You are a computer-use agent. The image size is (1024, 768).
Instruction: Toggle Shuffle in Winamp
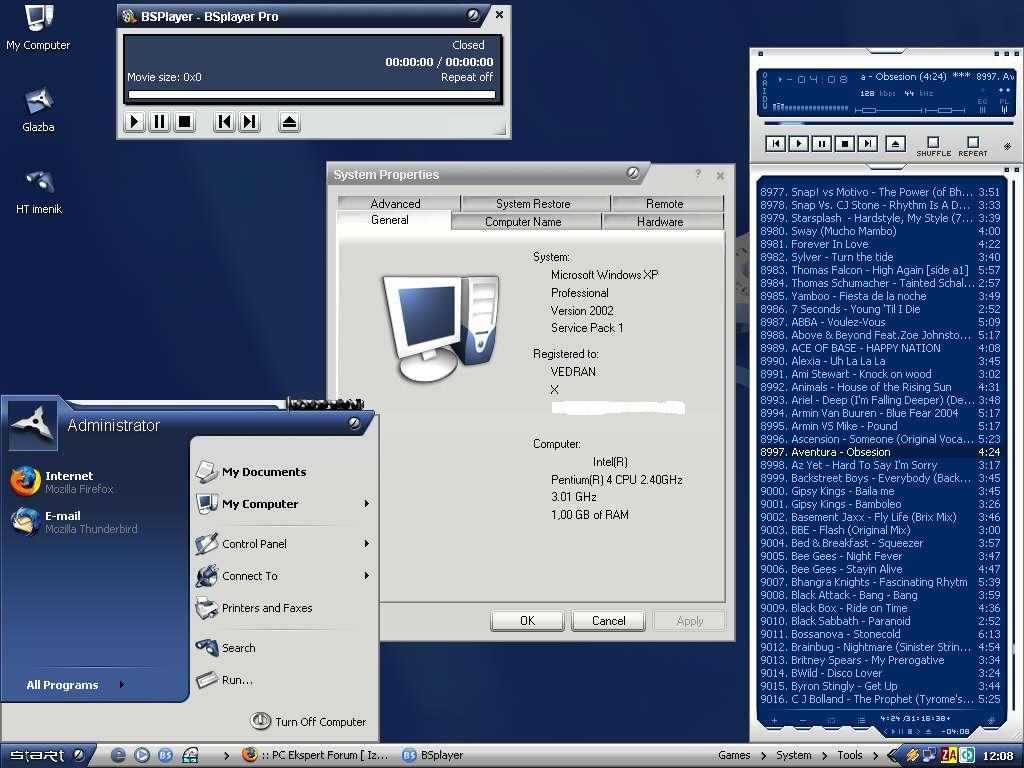click(933, 143)
